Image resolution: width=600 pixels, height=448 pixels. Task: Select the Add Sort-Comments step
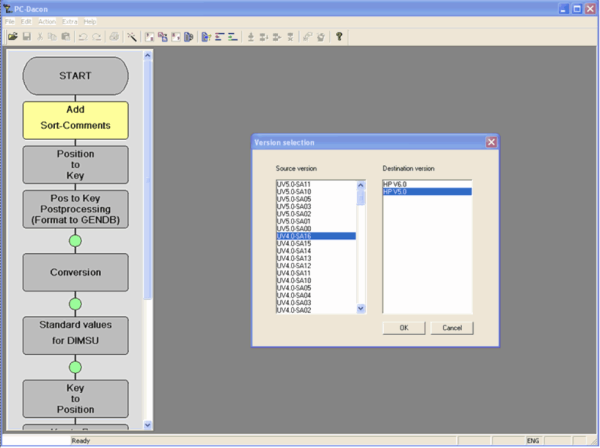tap(75, 120)
